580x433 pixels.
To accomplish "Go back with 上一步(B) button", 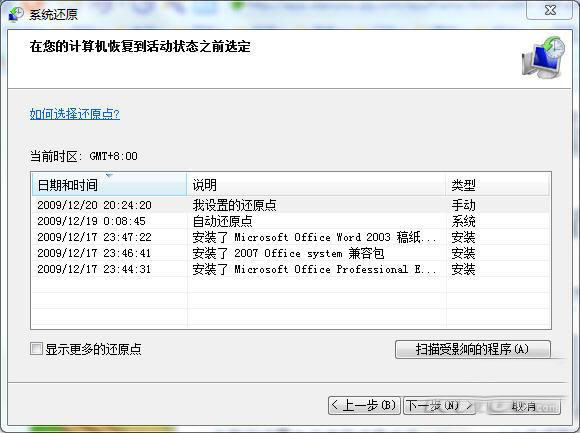I will tap(364, 406).
